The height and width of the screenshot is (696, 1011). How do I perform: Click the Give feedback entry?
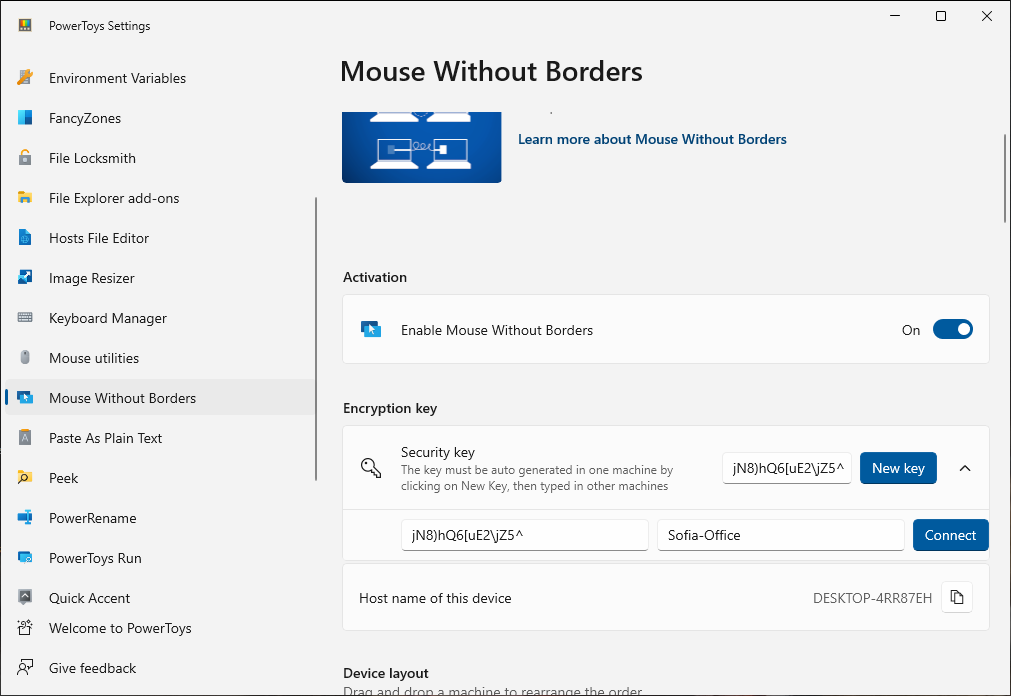(x=92, y=668)
